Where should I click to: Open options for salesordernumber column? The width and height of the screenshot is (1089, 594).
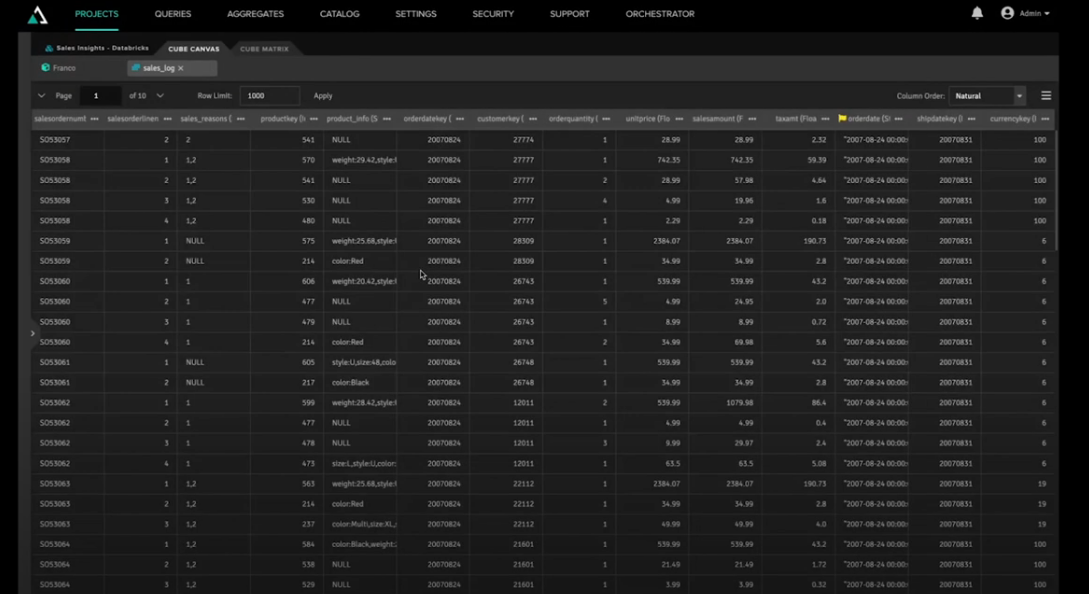click(x=94, y=119)
